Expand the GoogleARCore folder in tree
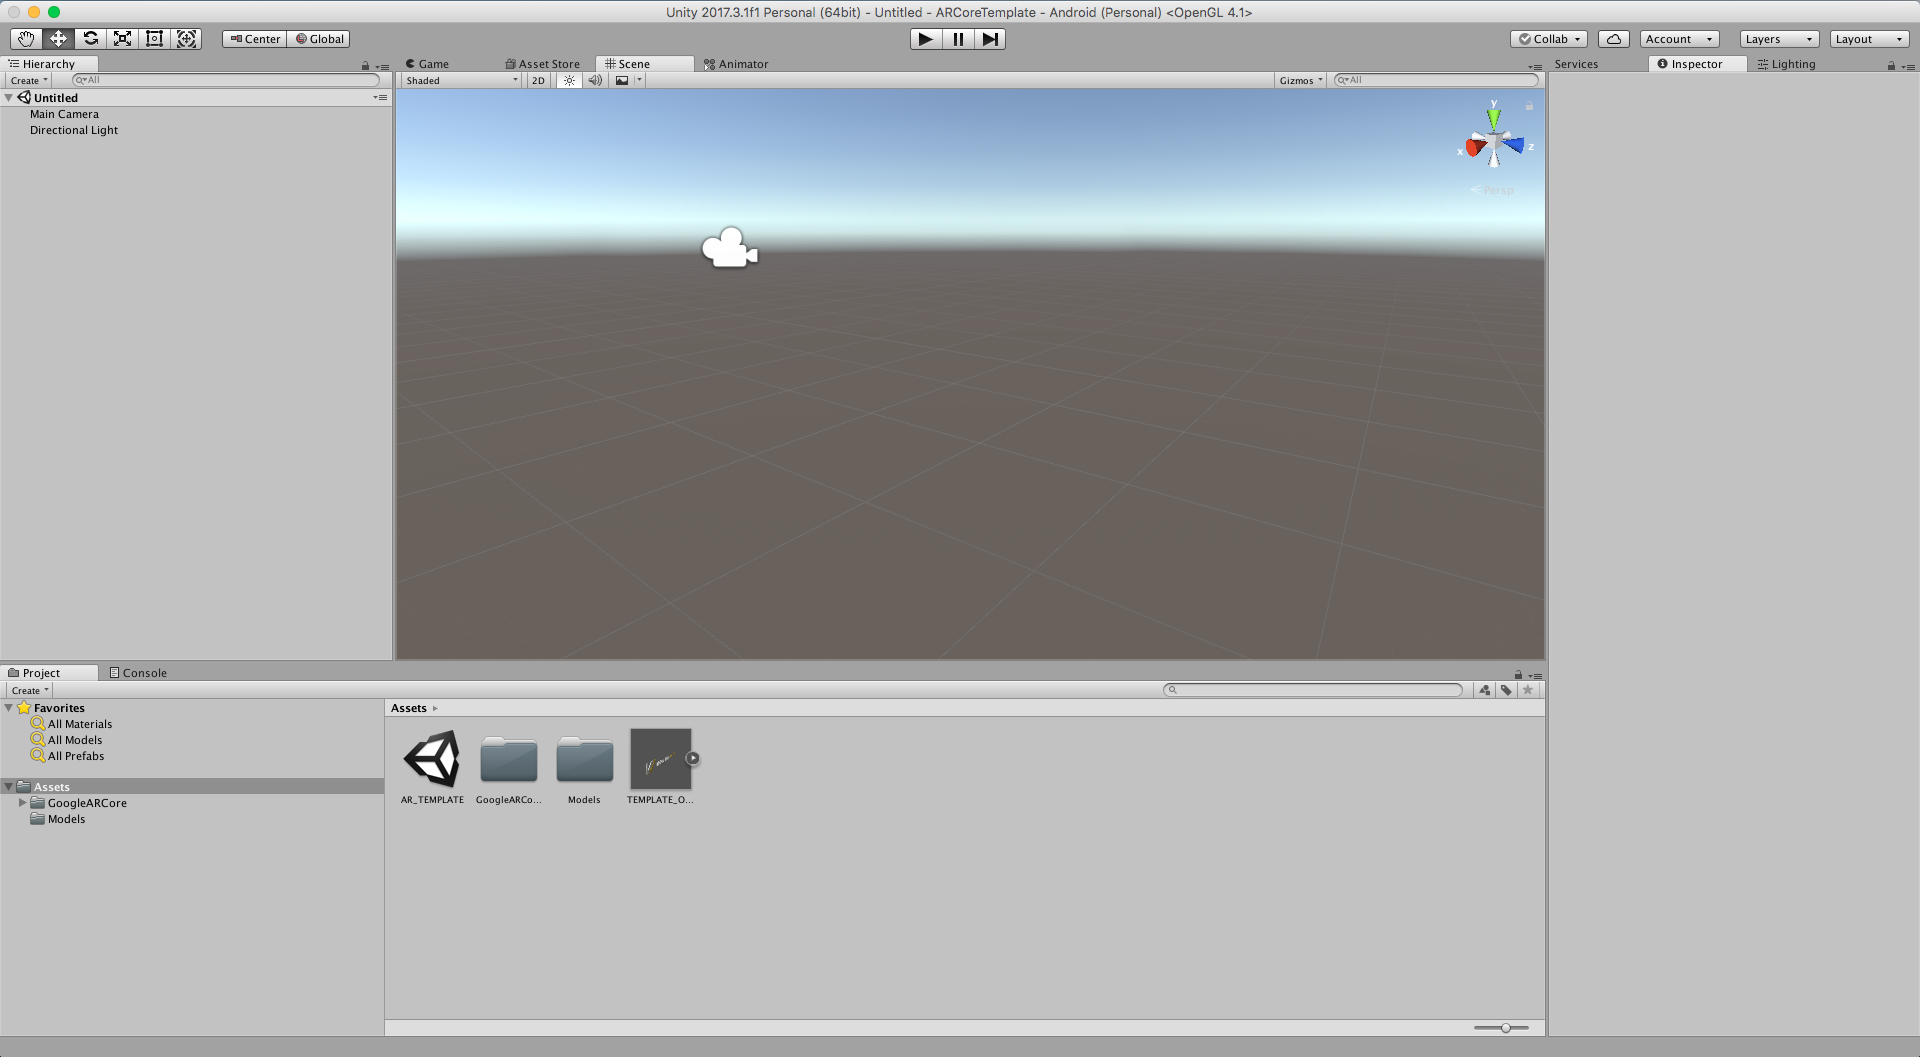Screen dimensions: 1920x1057 [22, 803]
